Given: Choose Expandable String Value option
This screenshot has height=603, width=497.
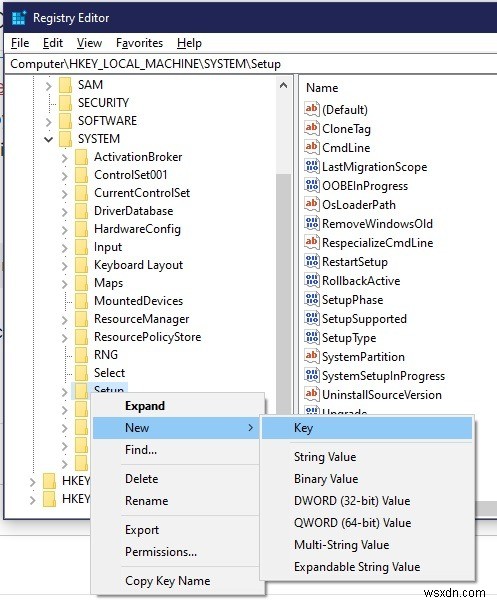Looking at the screenshot, I should (367, 566).
